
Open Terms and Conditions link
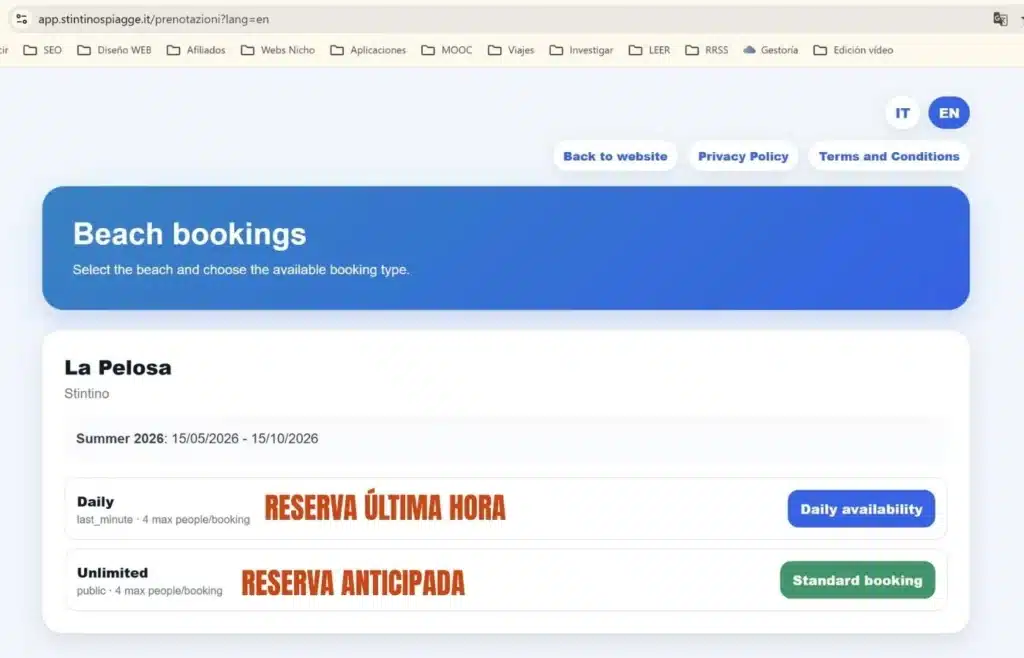tap(889, 156)
